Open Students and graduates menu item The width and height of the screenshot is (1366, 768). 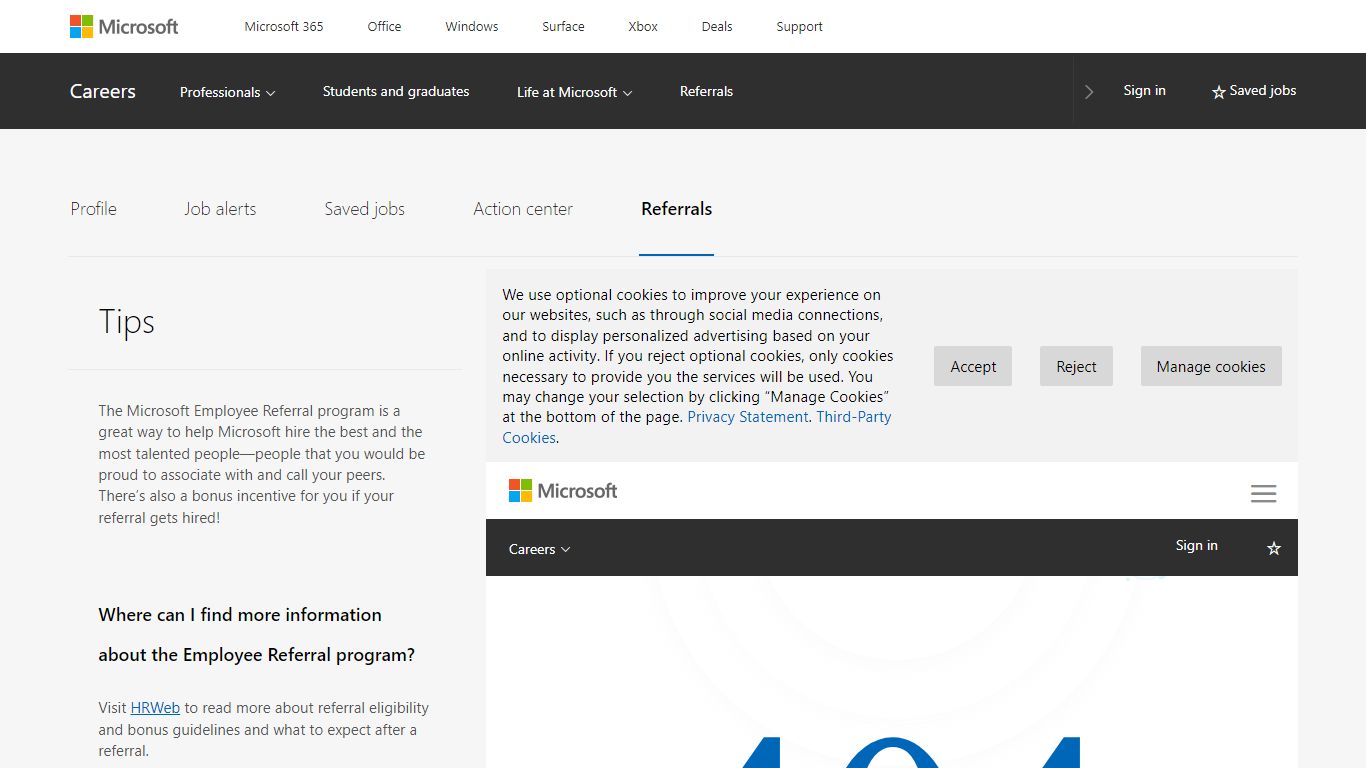(396, 91)
